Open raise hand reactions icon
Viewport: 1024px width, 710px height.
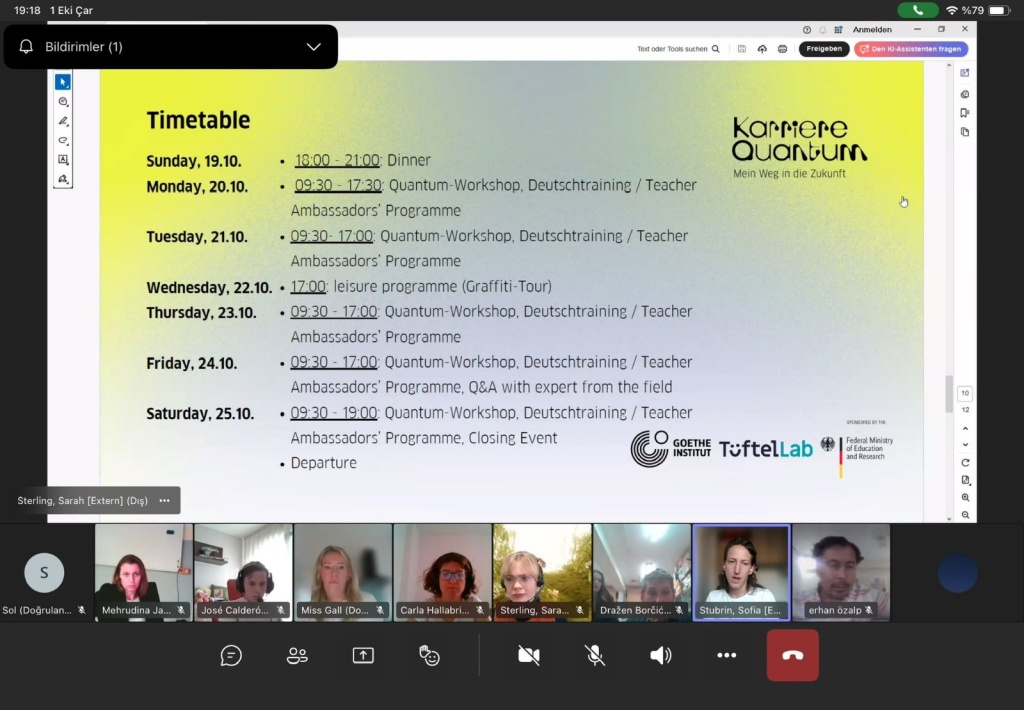429,656
